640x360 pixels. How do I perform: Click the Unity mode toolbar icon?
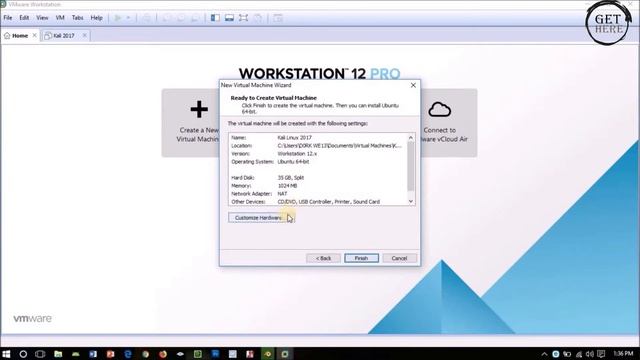[x=258, y=18]
